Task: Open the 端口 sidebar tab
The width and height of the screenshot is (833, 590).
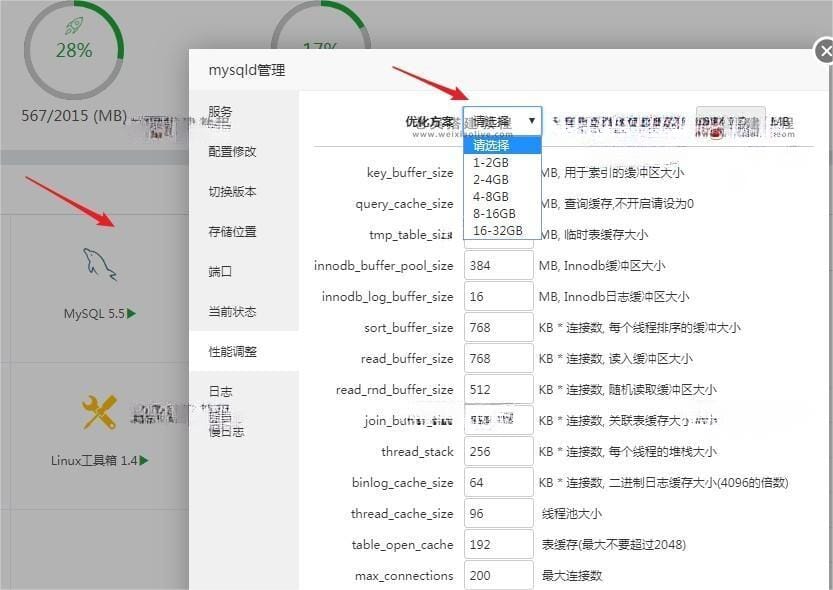Action: click(x=244, y=271)
